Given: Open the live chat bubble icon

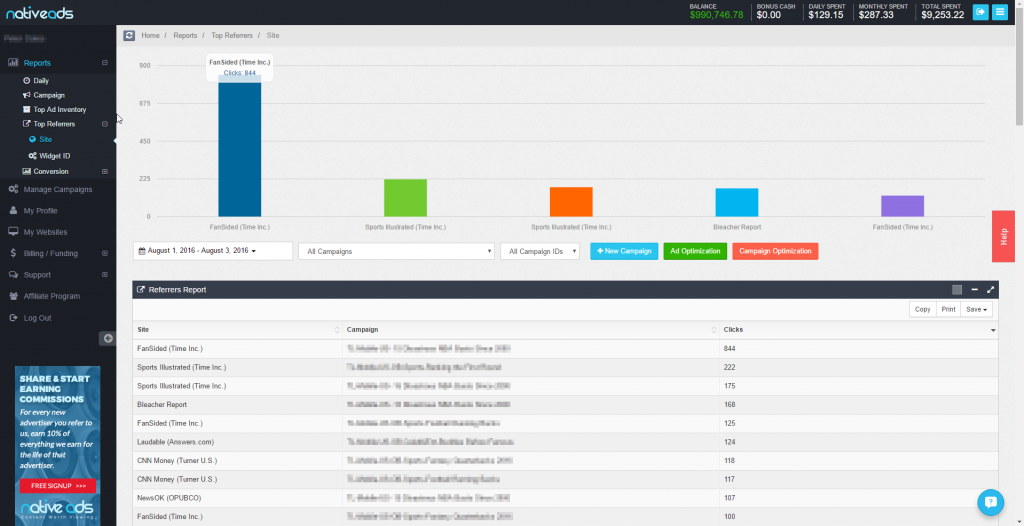Looking at the screenshot, I should 991,502.
